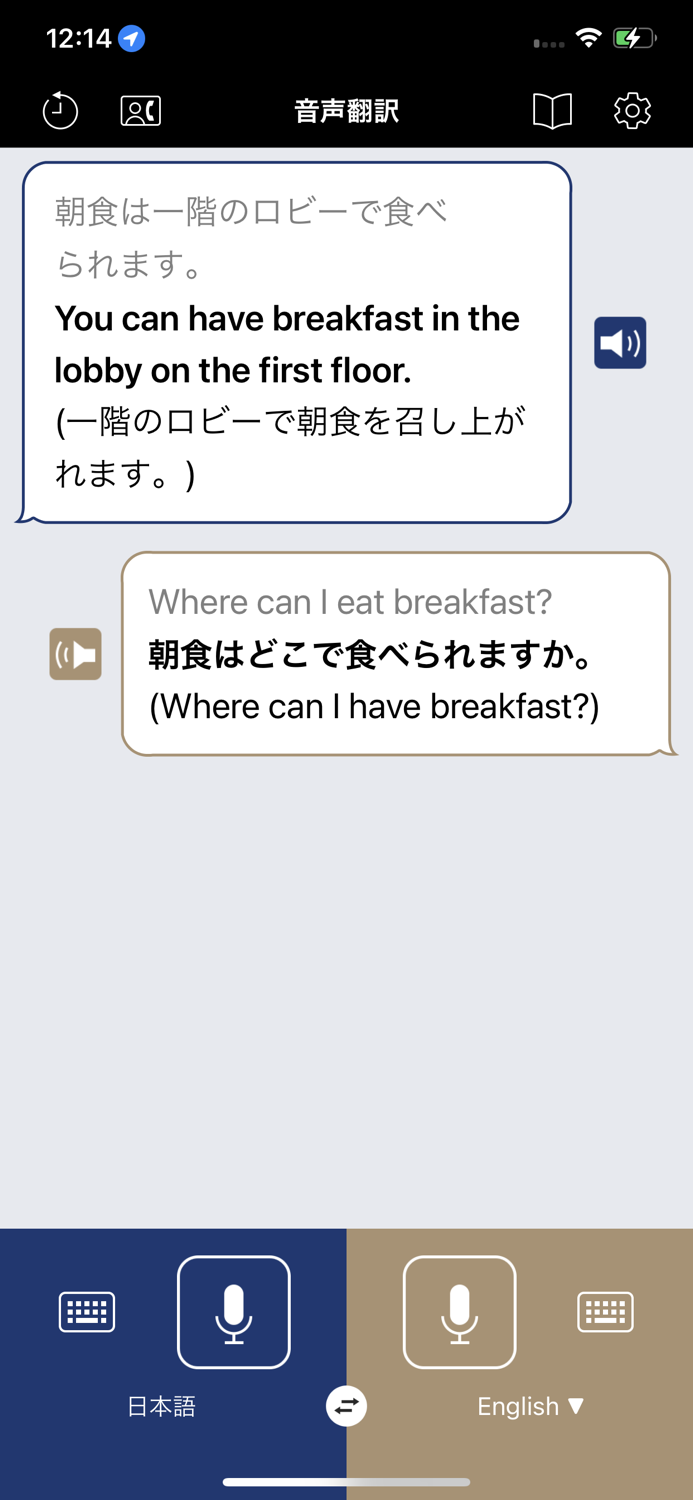Tap the Japanese microphone button
693x1500 pixels.
click(233, 1312)
